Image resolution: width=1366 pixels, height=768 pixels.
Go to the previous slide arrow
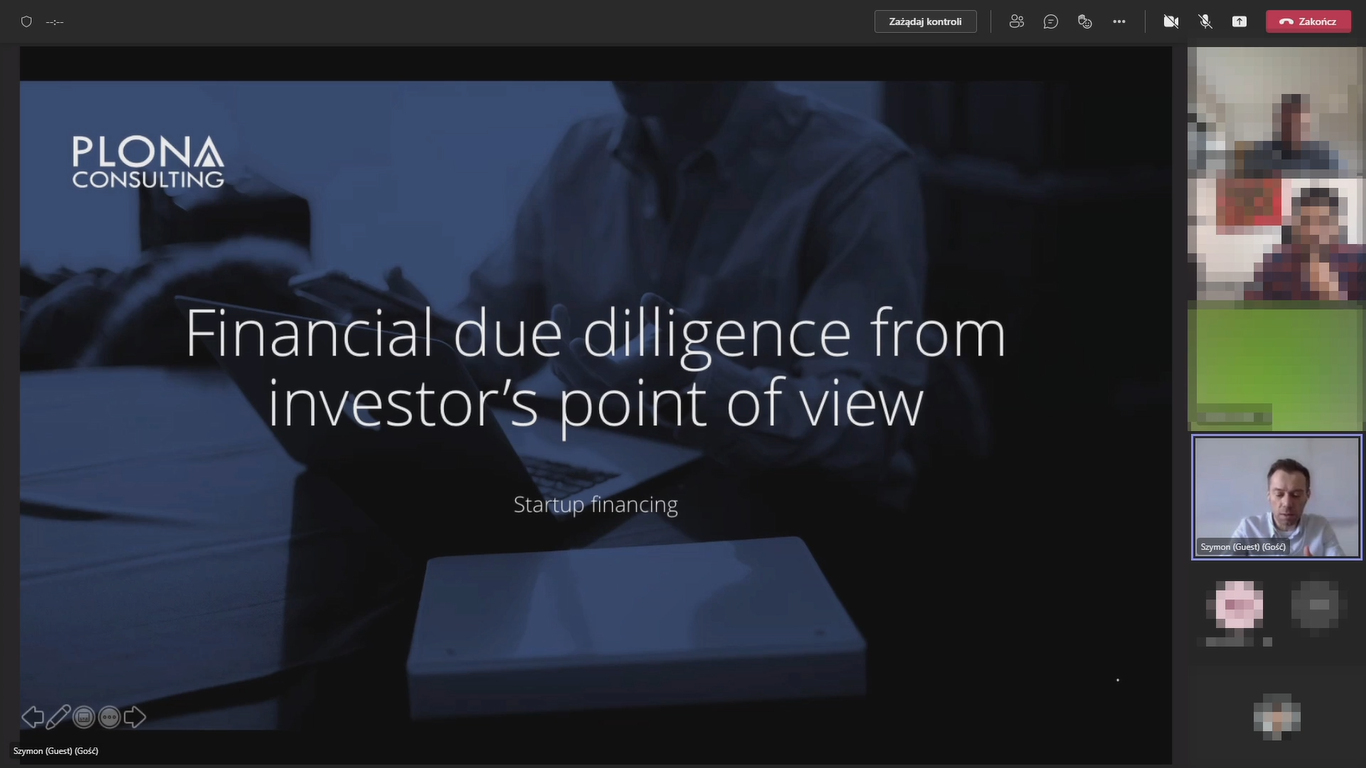[x=33, y=717]
